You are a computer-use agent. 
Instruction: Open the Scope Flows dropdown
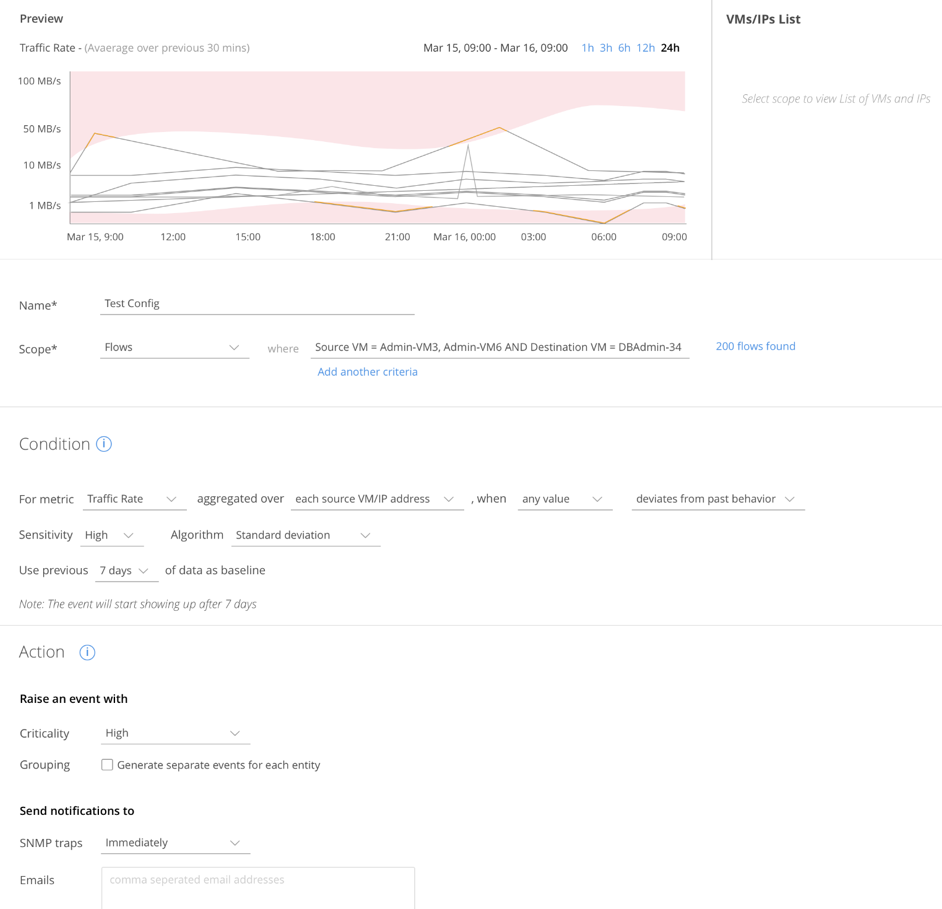tap(174, 347)
